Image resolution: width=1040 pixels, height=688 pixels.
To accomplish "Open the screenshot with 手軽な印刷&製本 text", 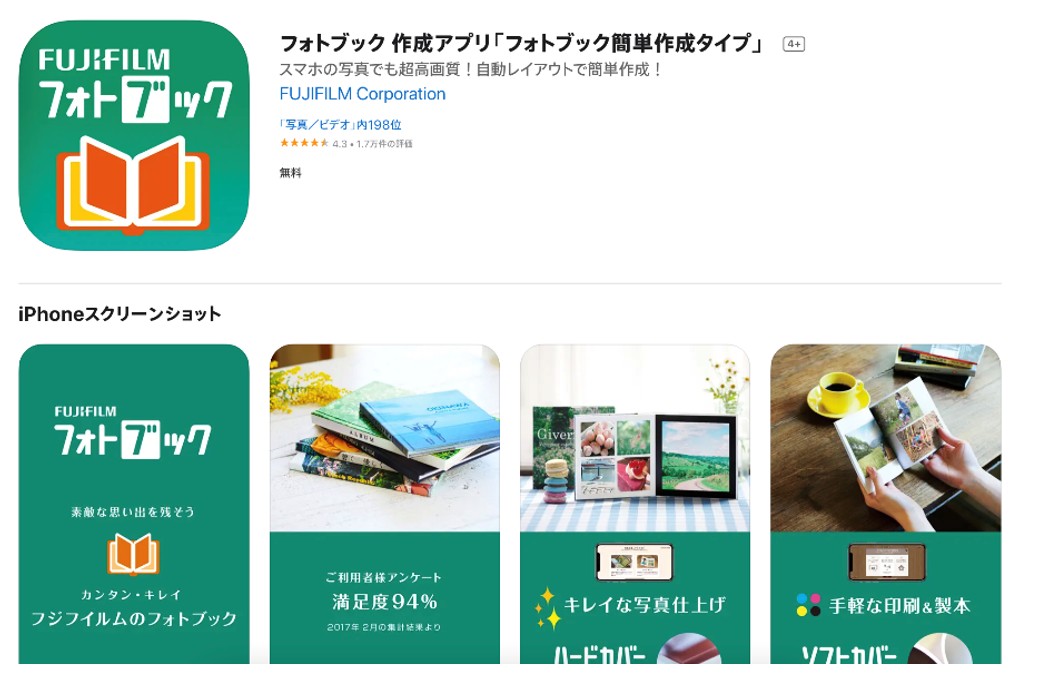I will (x=885, y=504).
